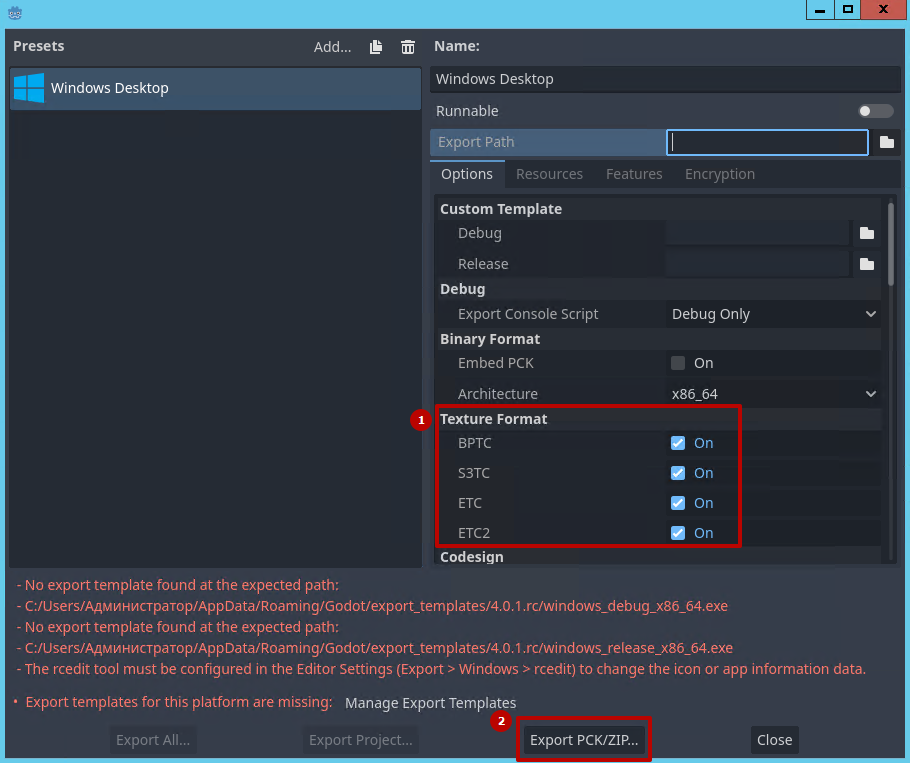
Task: Click the Export Project... button
Action: (360, 740)
